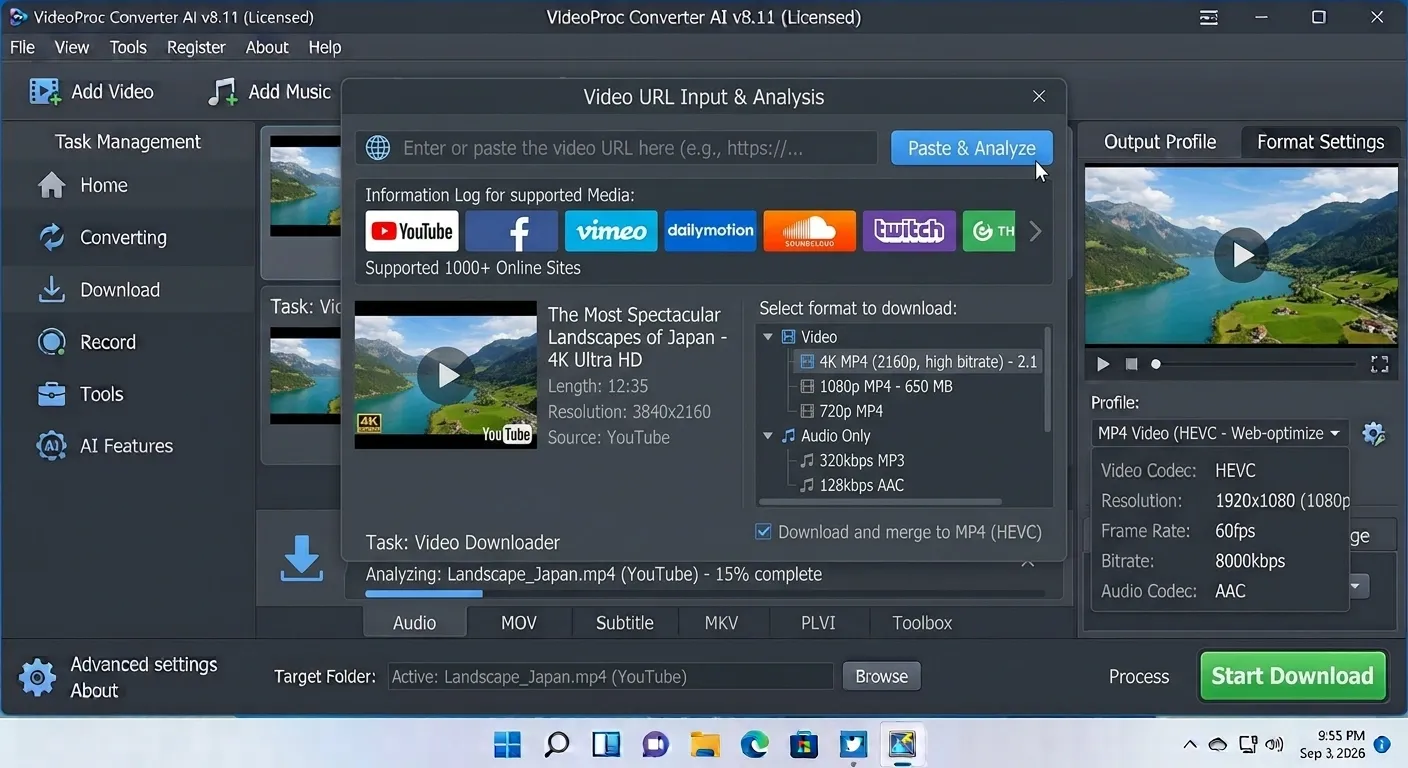Play the Japan landscapes video thumbnail
Screen dimensions: 1408x768
tap(445, 375)
